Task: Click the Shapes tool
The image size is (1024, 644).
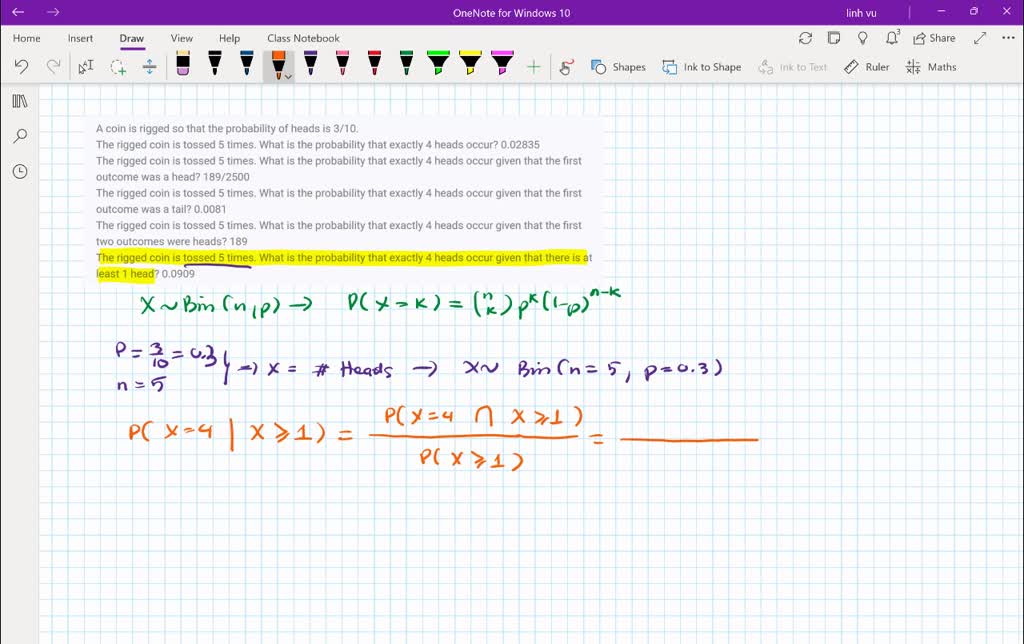Action: click(x=618, y=66)
